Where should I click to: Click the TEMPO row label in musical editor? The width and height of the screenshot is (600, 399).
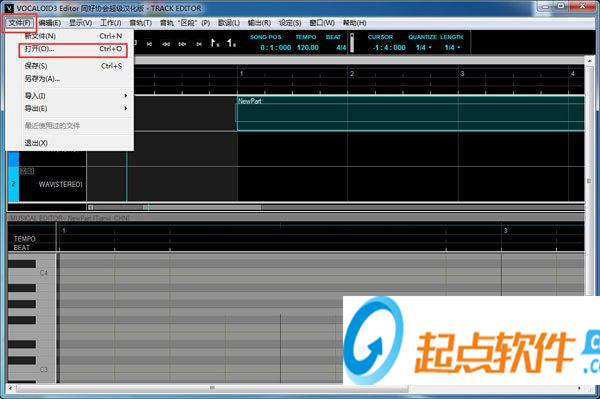(24, 239)
